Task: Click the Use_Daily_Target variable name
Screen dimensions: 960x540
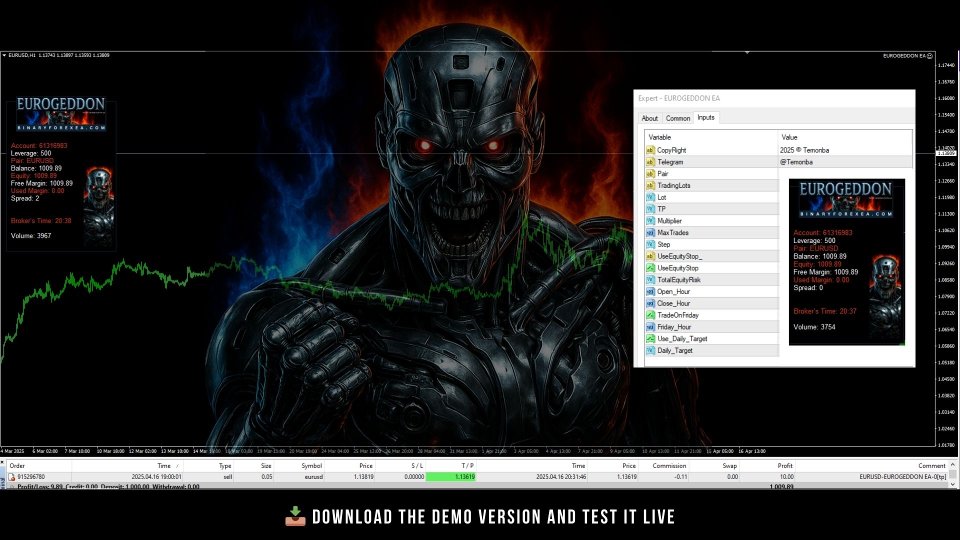Action: click(x=682, y=339)
